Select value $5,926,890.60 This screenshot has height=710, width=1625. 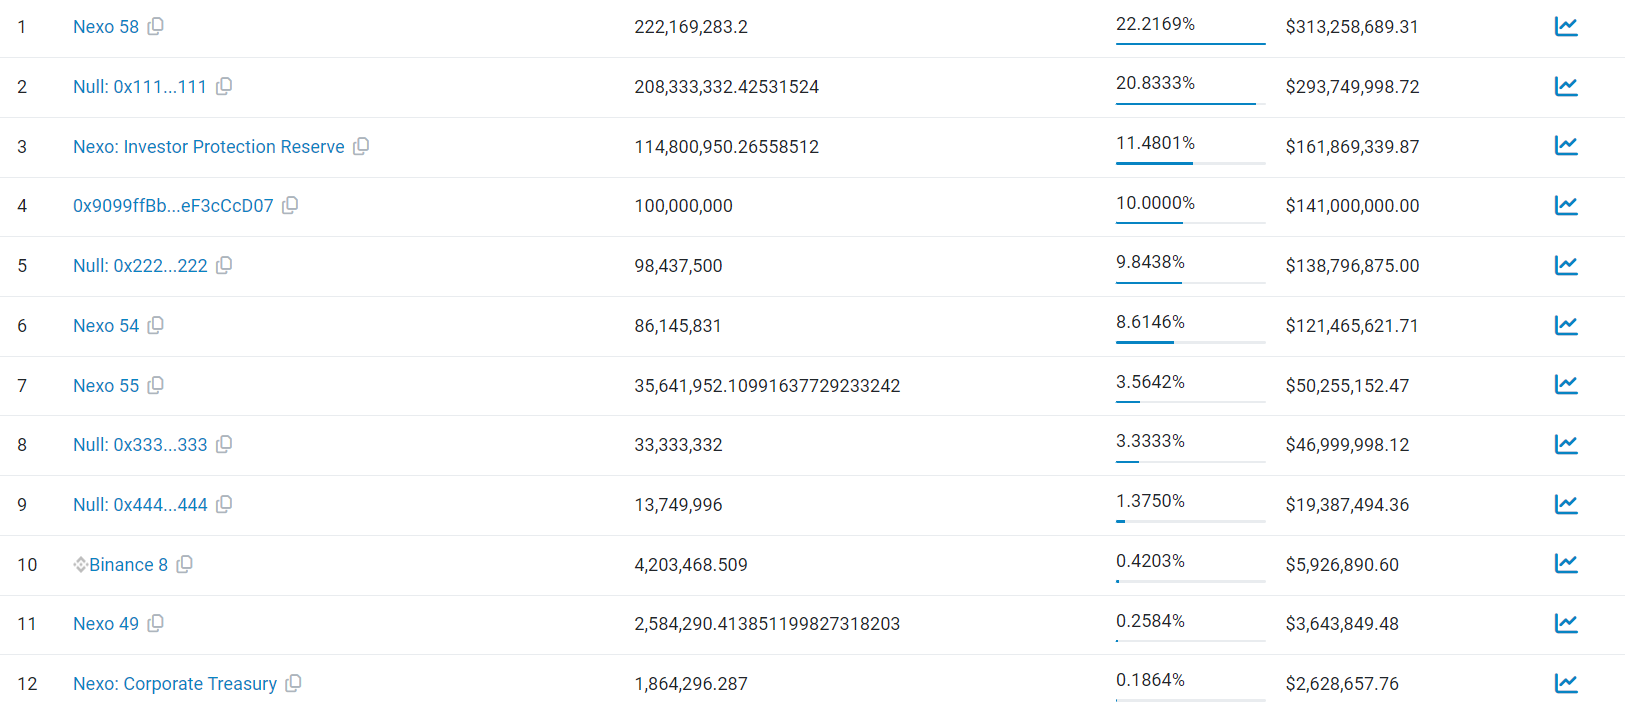[x=1342, y=565]
